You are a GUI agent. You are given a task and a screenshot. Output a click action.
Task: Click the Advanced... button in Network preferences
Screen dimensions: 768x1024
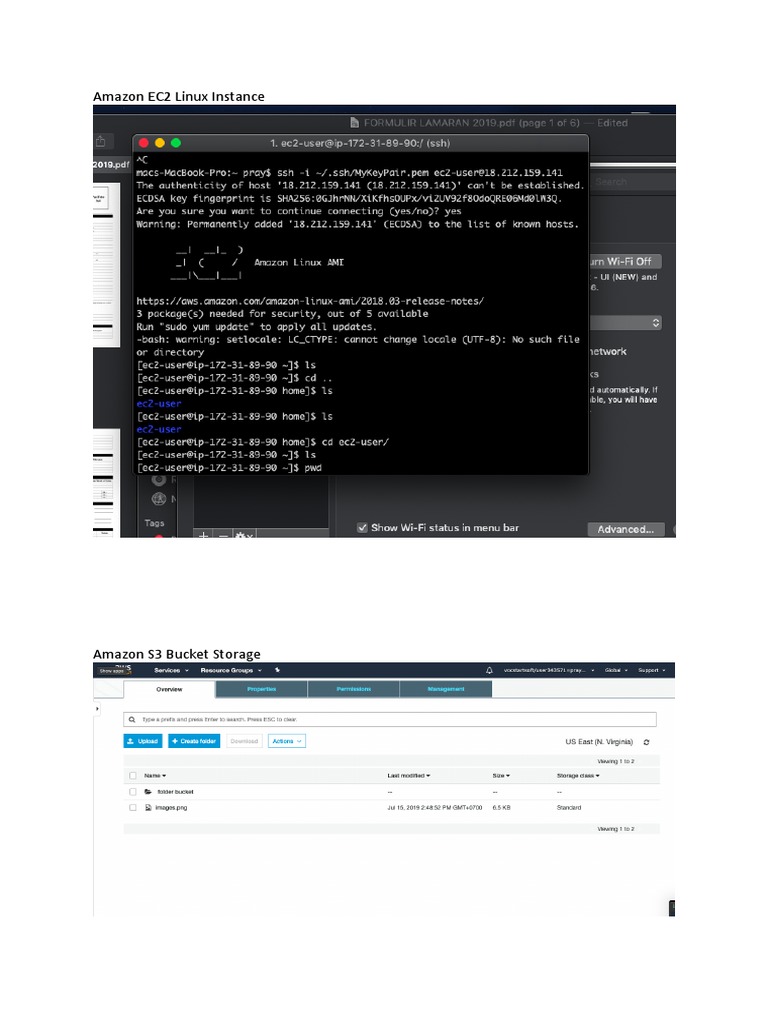point(626,530)
